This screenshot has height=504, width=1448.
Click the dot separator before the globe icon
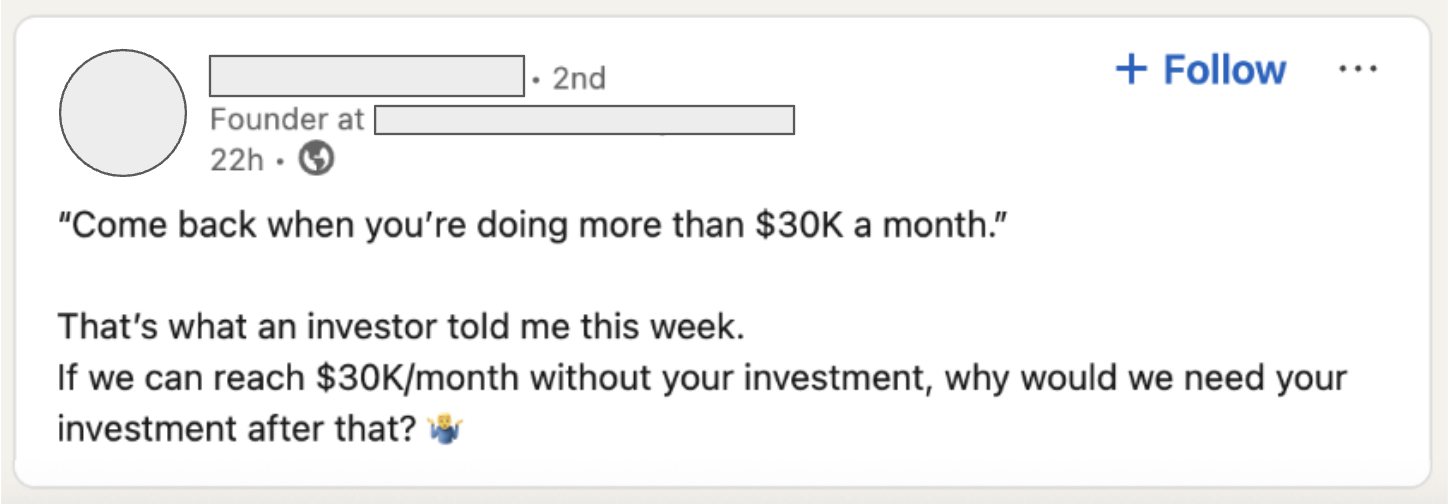pos(284,160)
